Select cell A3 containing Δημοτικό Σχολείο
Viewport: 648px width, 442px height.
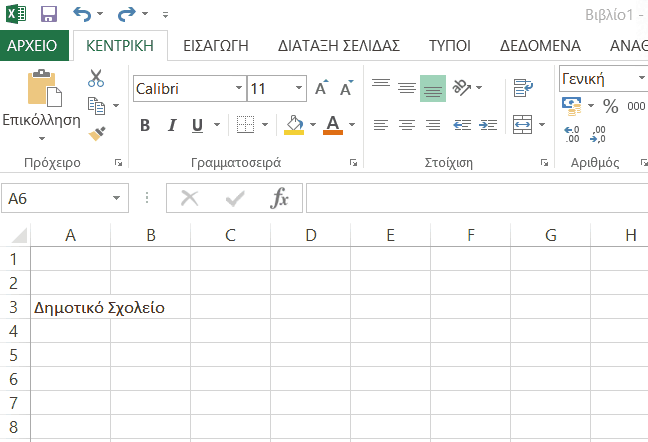[70, 307]
